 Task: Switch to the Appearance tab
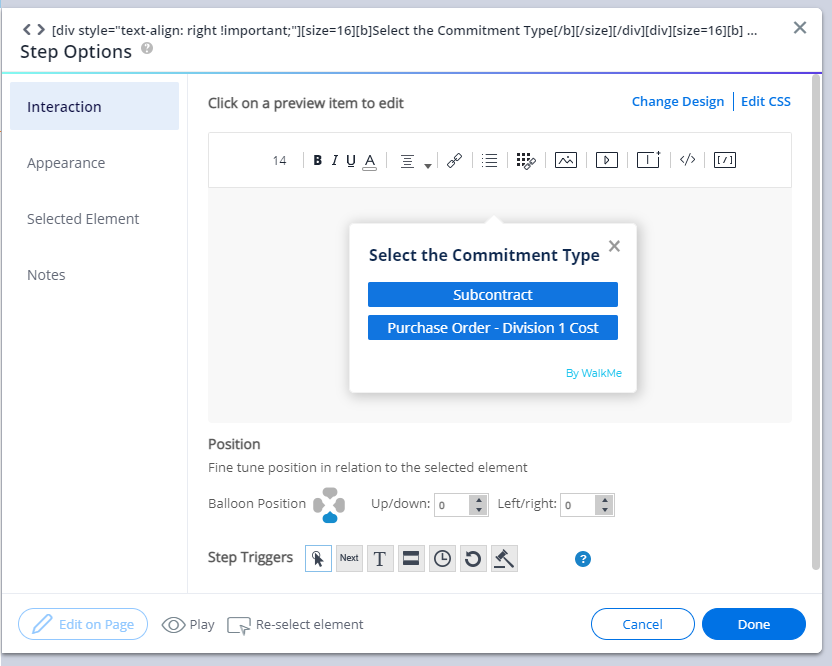pyautogui.click(x=66, y=163)
